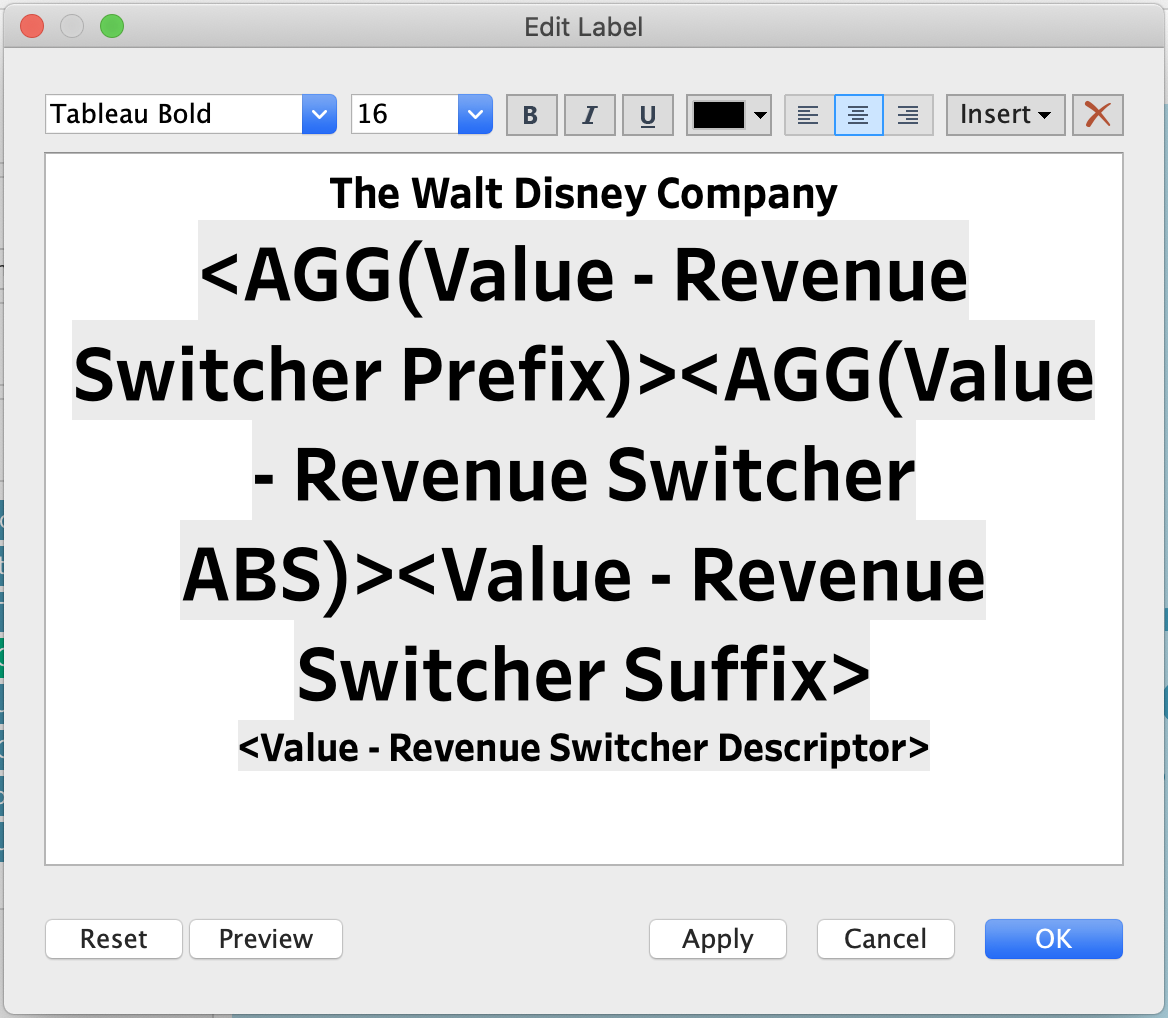1168x1018 pixels.
Task: Click the black font color swatch
Action: click(x=718, y=115)
